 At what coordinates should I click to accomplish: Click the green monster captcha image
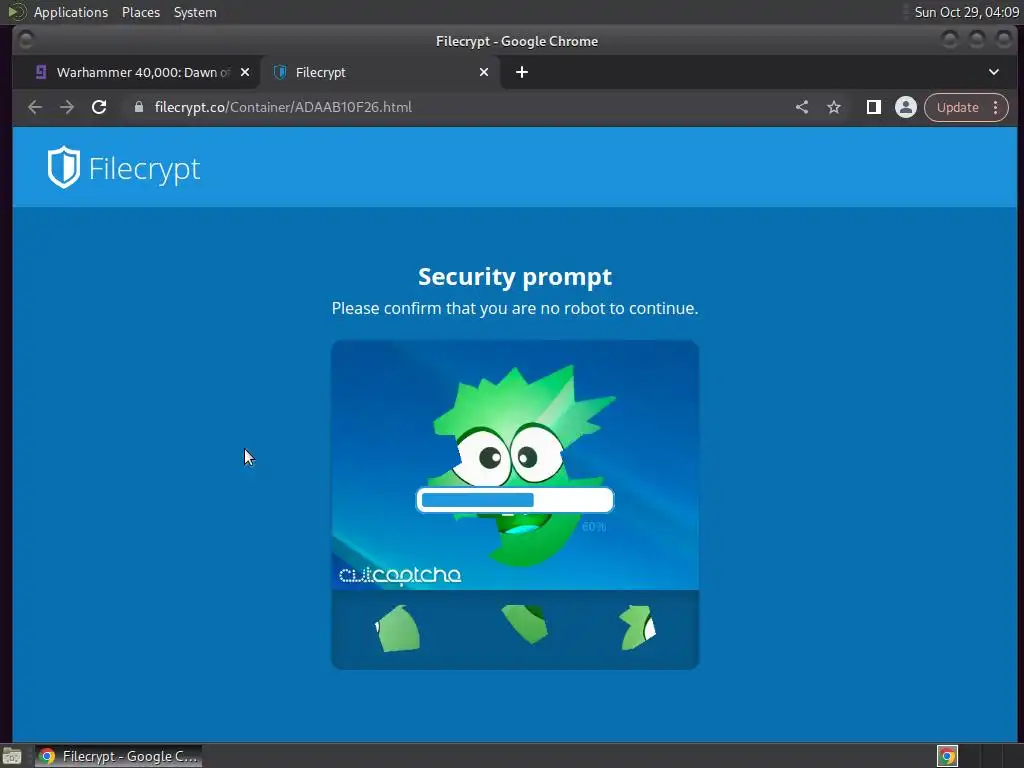515,465
